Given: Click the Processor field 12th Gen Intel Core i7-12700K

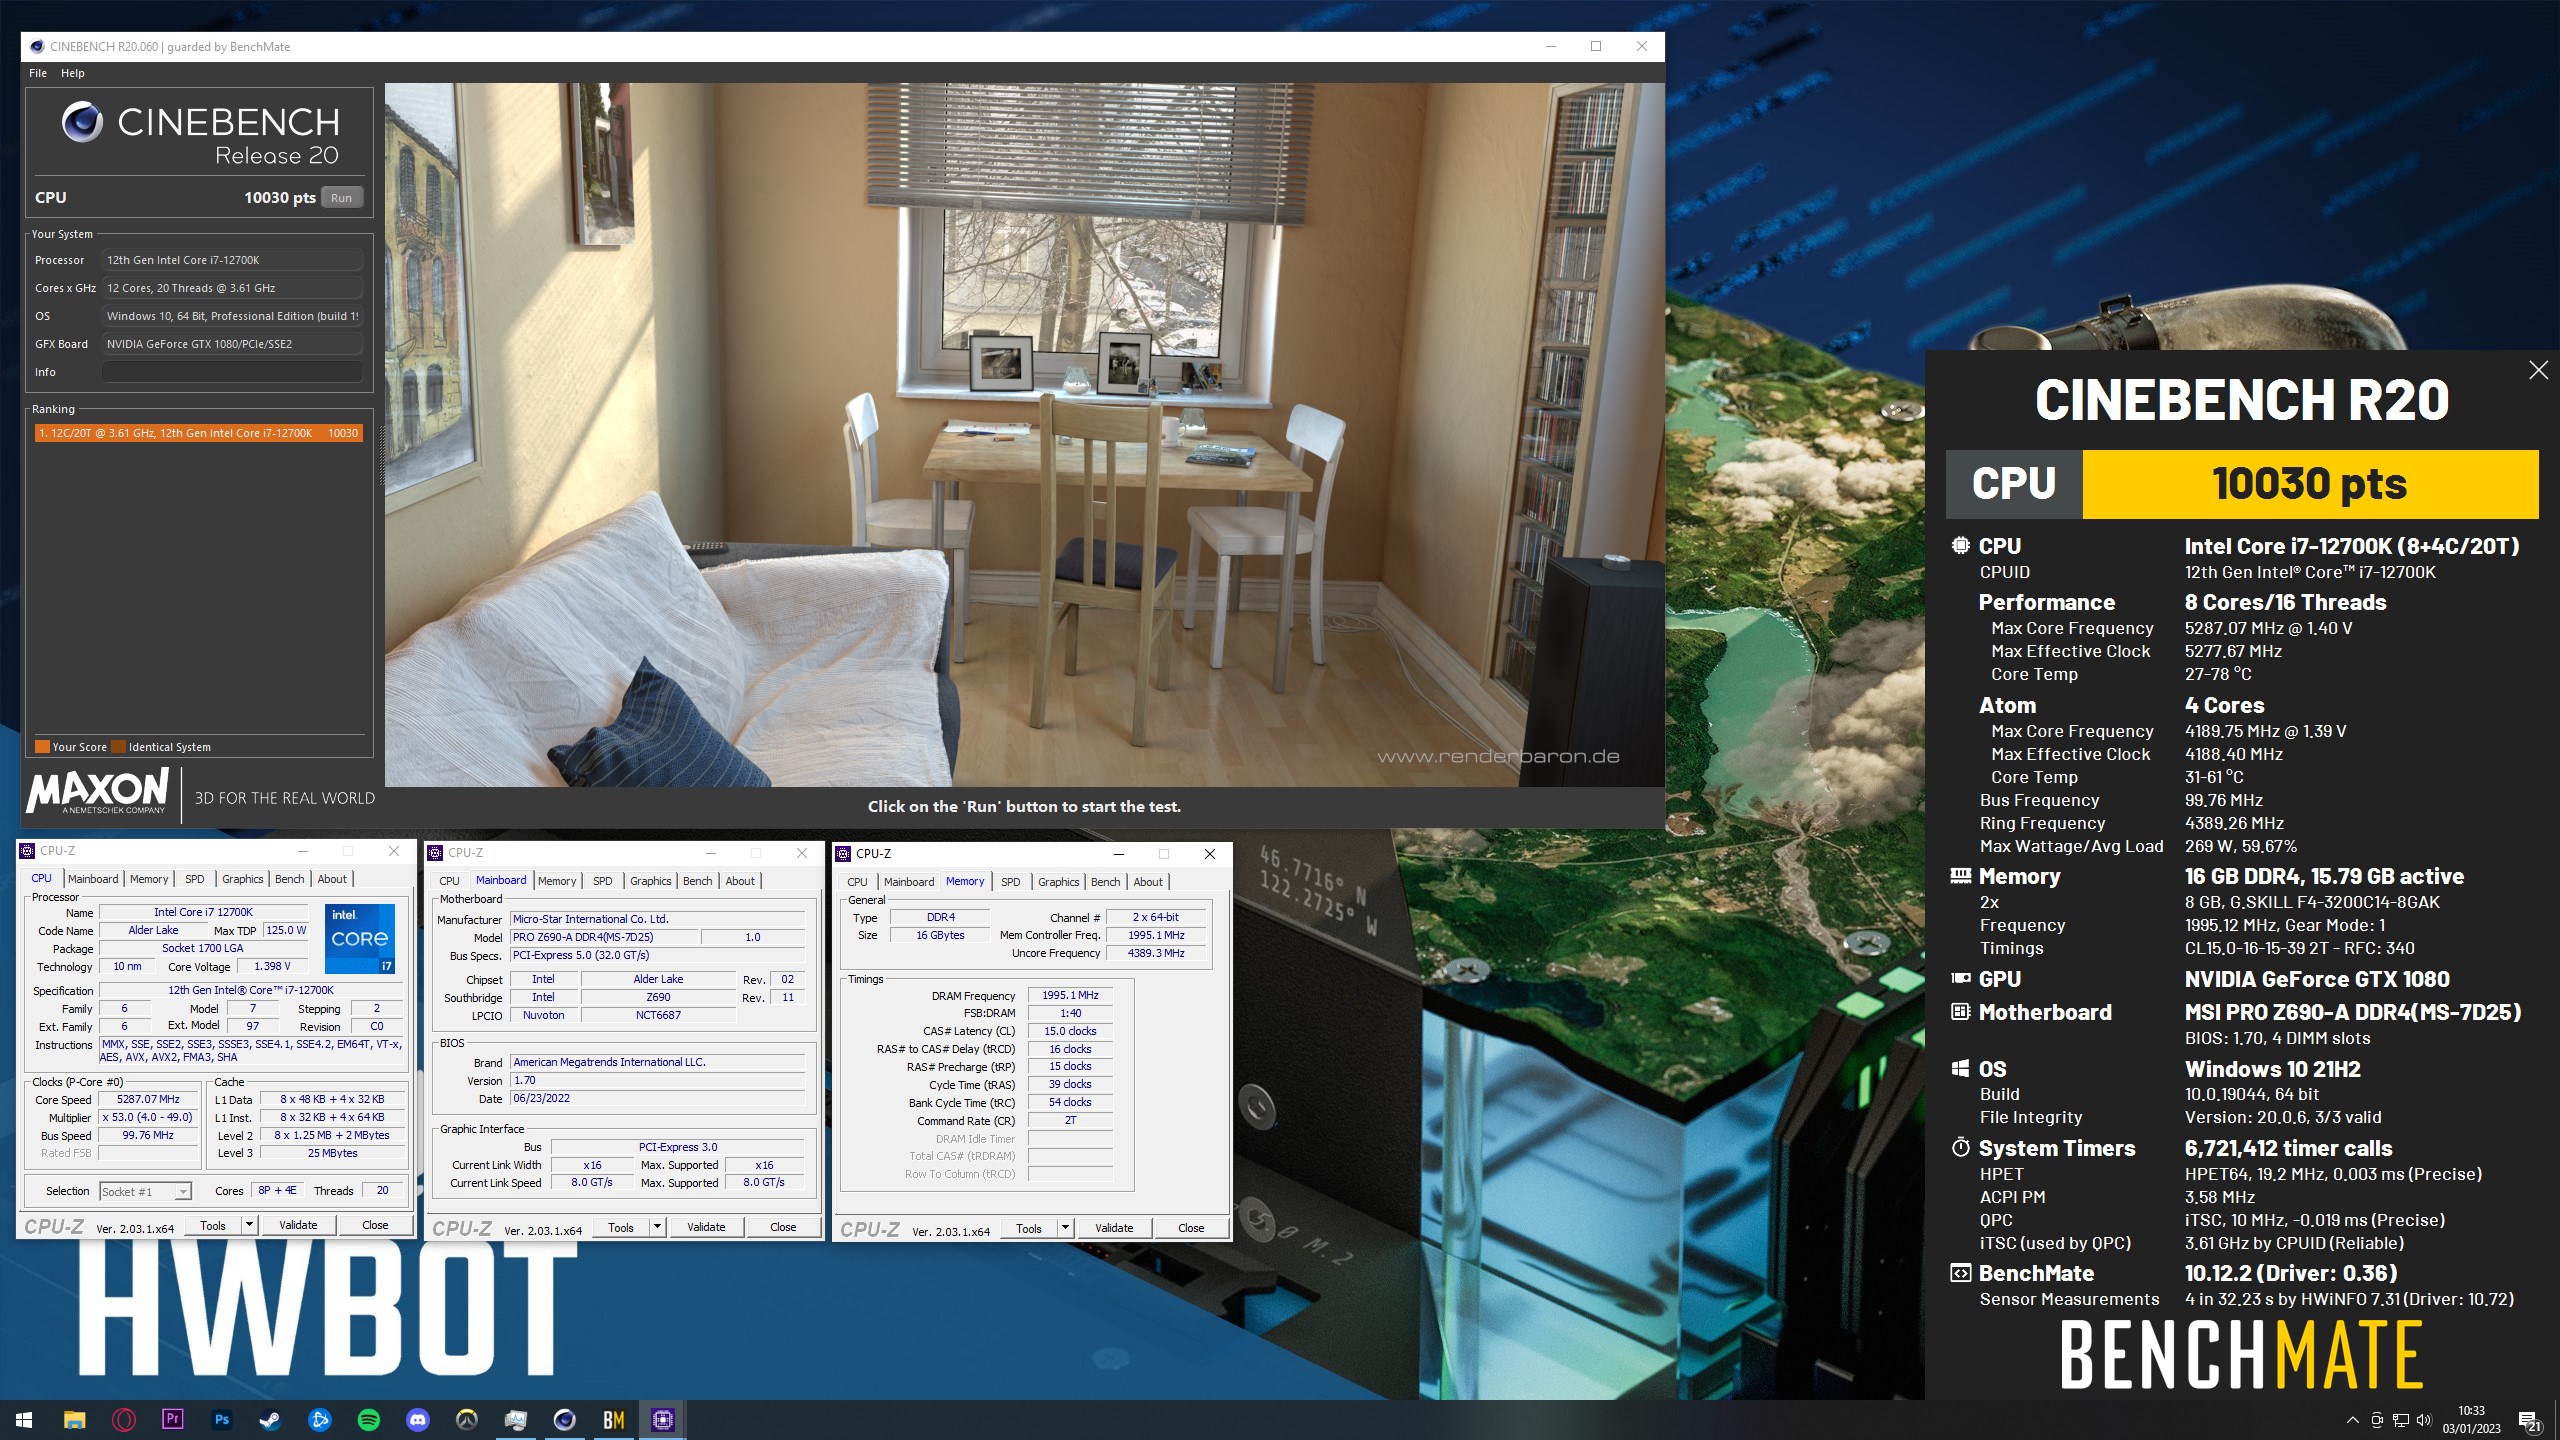Looking at the screenshot, I should click(x=232, y=260).
